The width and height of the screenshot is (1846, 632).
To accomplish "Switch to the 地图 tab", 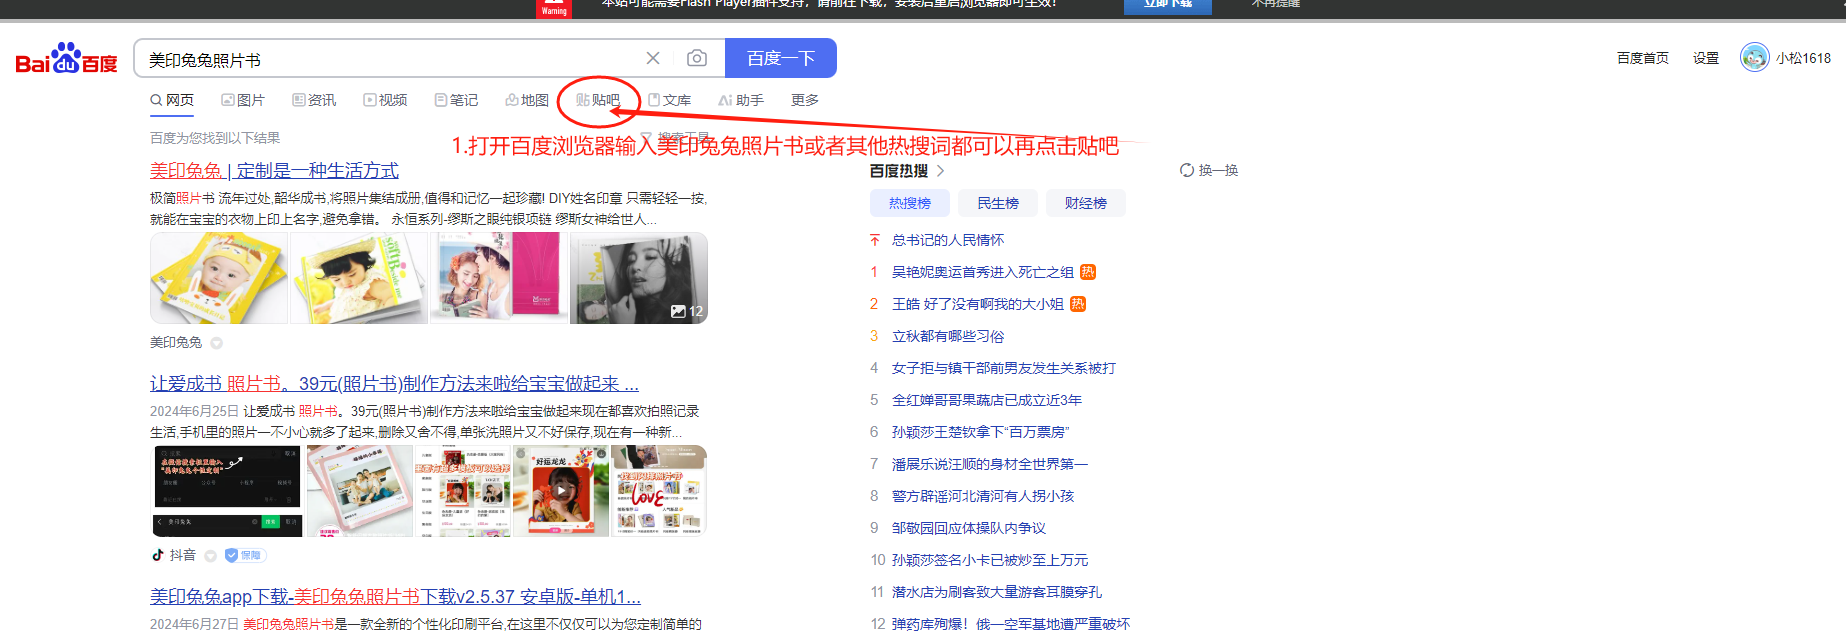I will (x=527, y=100).
